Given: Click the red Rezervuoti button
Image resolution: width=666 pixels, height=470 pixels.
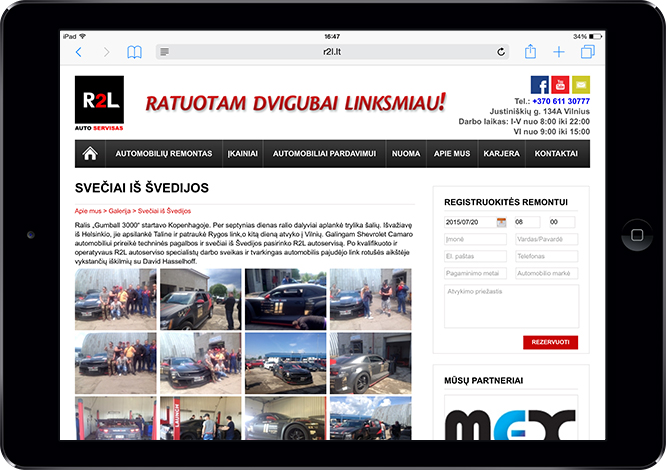Looking at the screenshot, I should click(550, 342).
